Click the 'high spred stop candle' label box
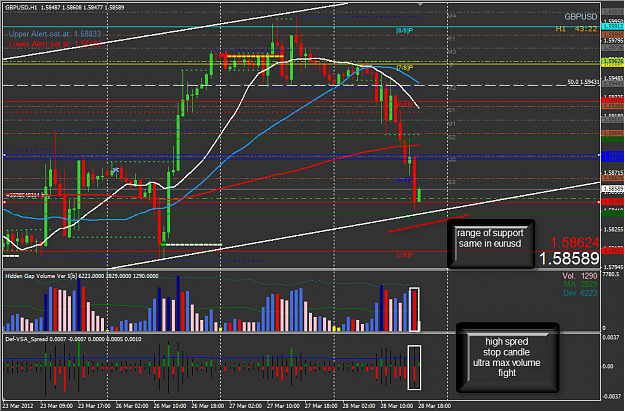 click(x=507, y=357)
